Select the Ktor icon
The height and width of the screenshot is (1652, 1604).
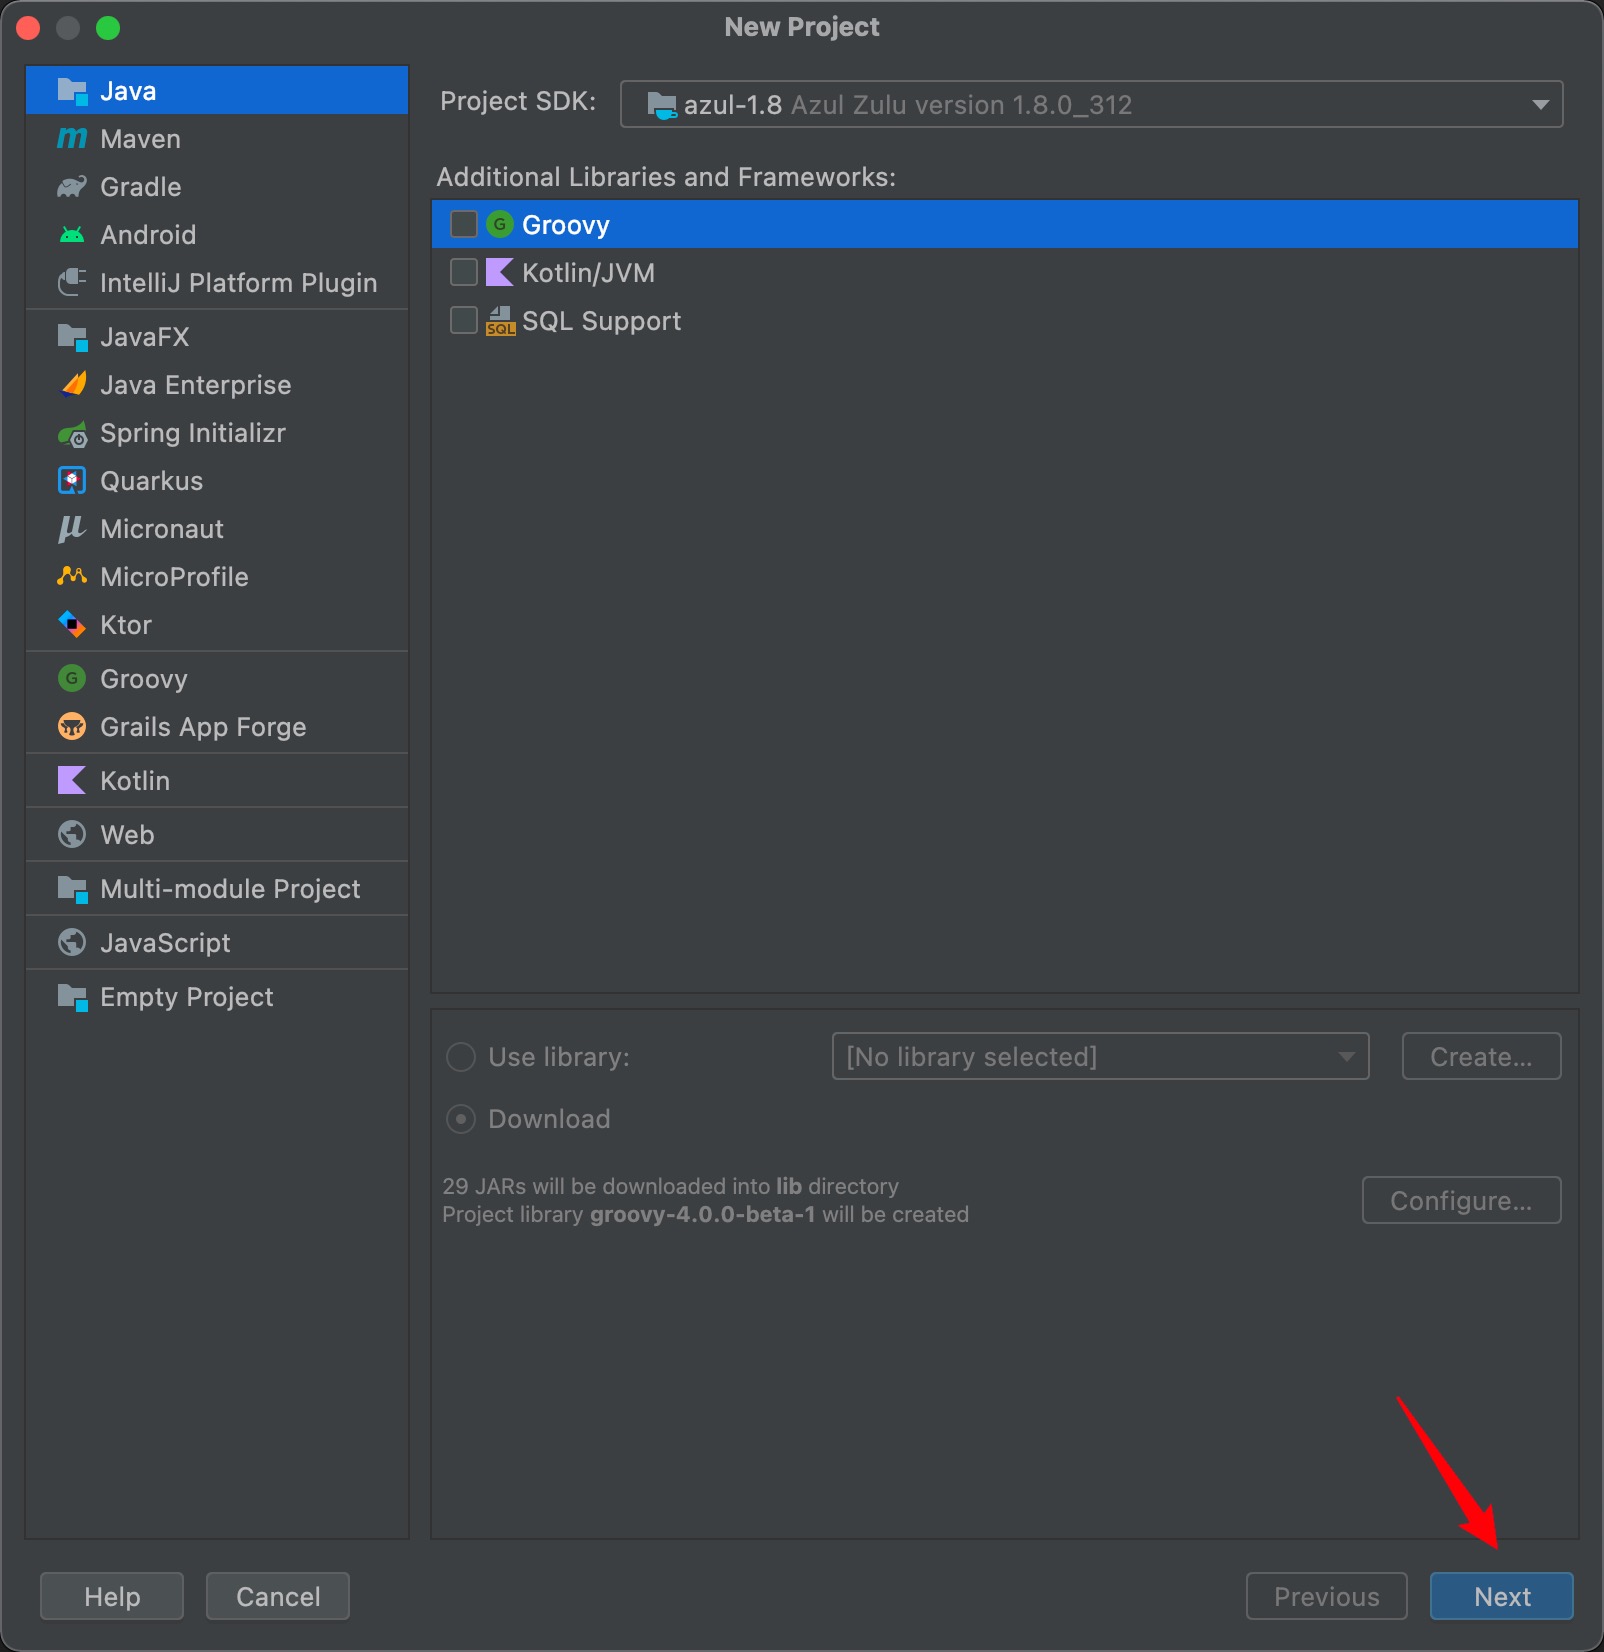(72, 625)
